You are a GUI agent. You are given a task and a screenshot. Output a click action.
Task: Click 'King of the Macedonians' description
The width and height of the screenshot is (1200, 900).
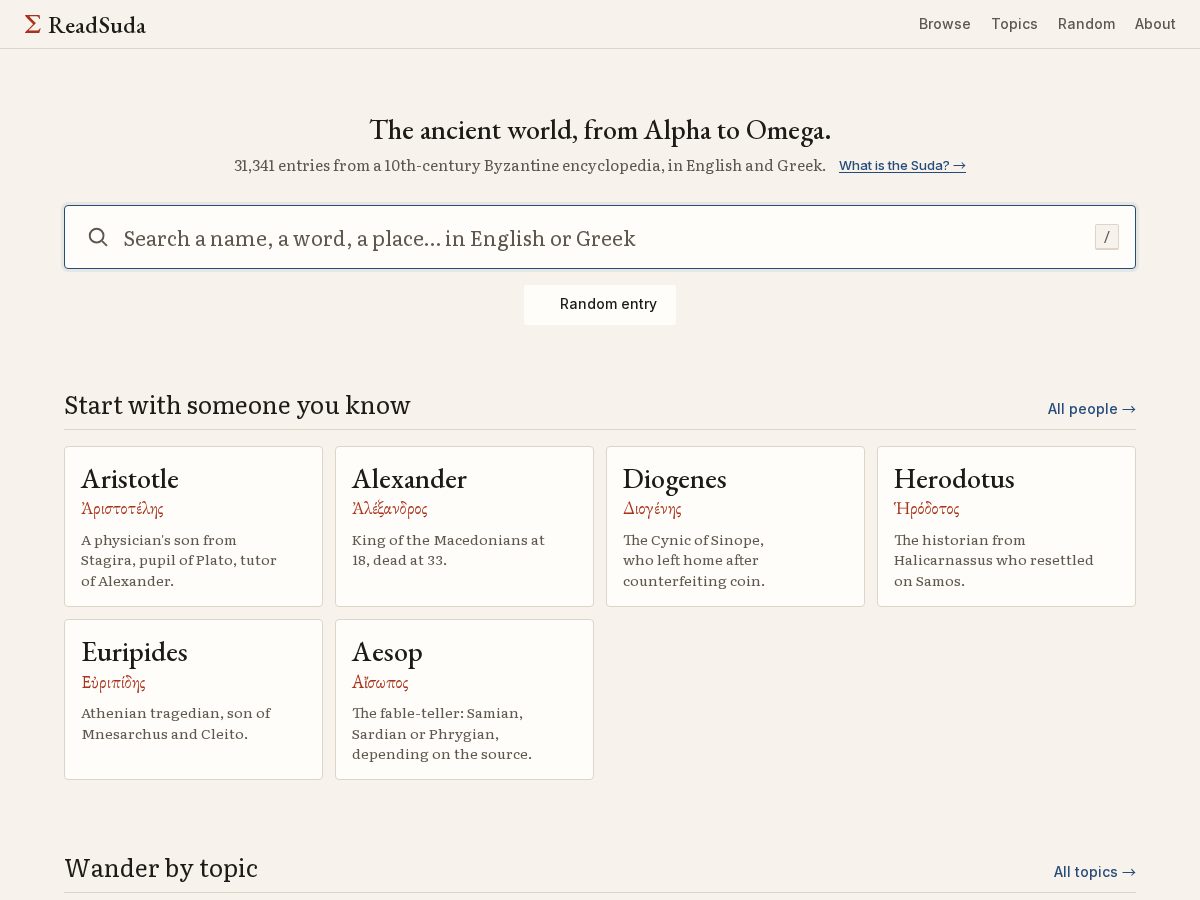tap(448, 550)
